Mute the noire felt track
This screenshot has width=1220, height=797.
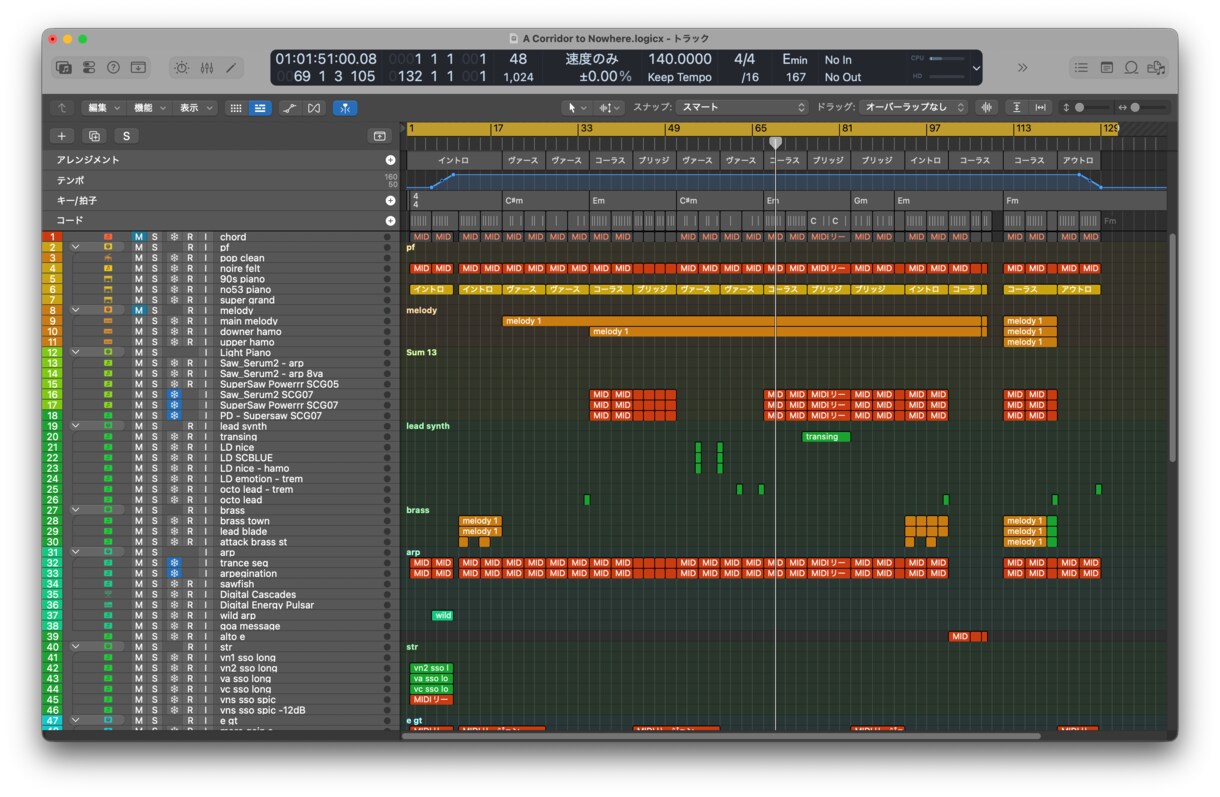click(x=139, y=269)
